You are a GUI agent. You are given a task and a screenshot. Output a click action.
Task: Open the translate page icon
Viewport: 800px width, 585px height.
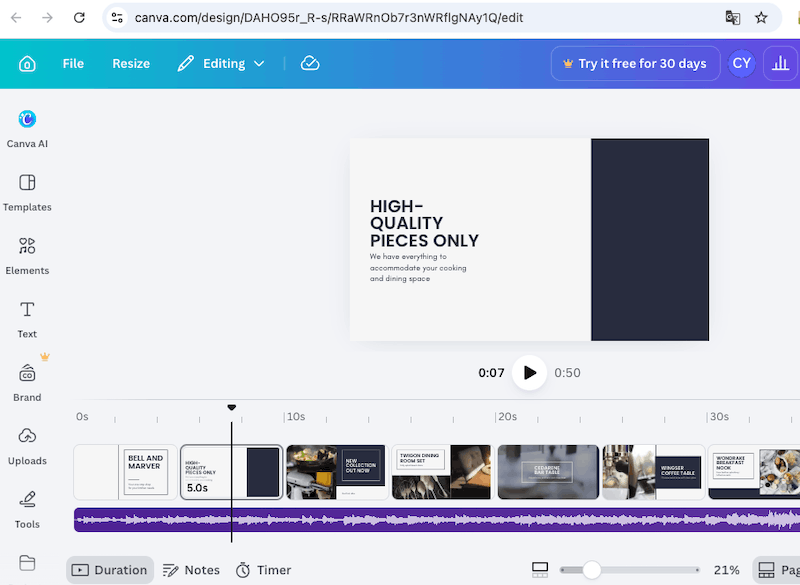[x=733, y=18]
